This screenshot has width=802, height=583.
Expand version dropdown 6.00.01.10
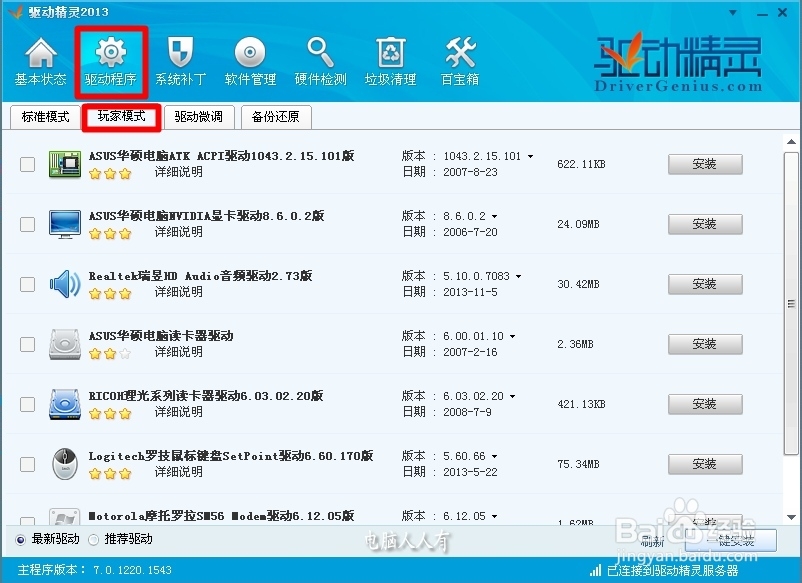513,337
